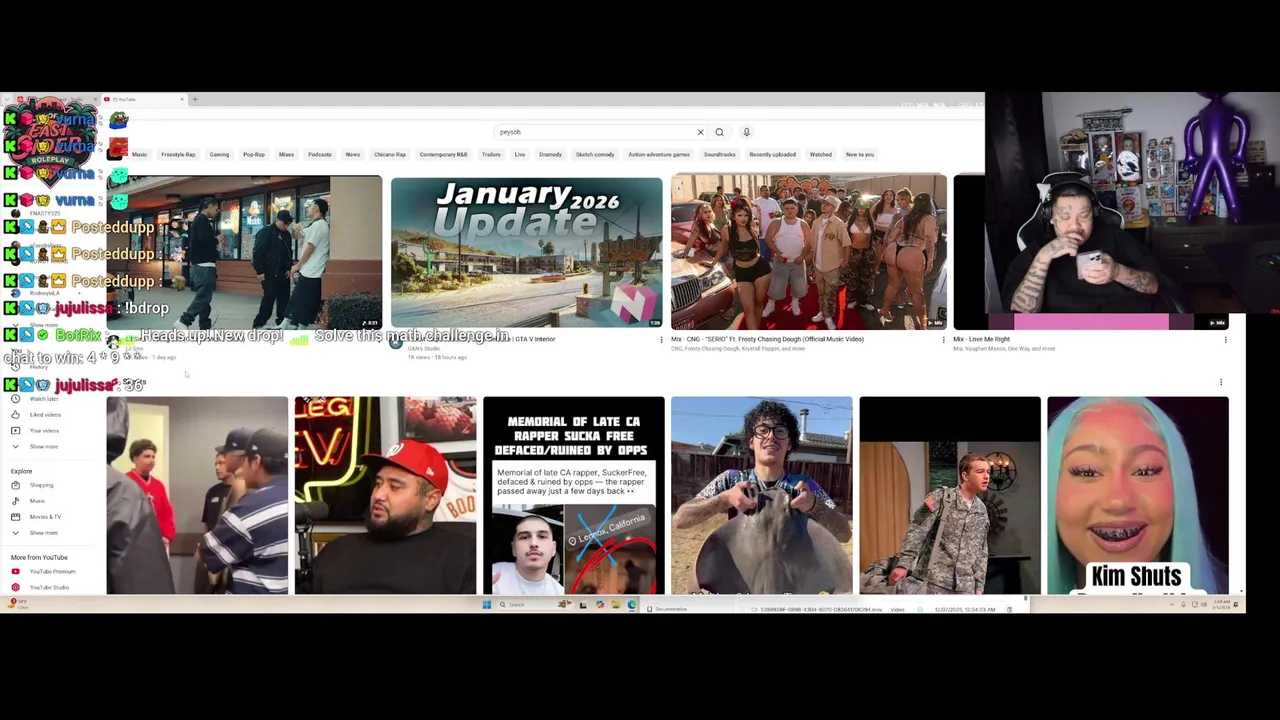Viewport: 1280px width, 720px height.
Task: Open the Your videos icon in sidebar
Action: click(x=15, y=431)
